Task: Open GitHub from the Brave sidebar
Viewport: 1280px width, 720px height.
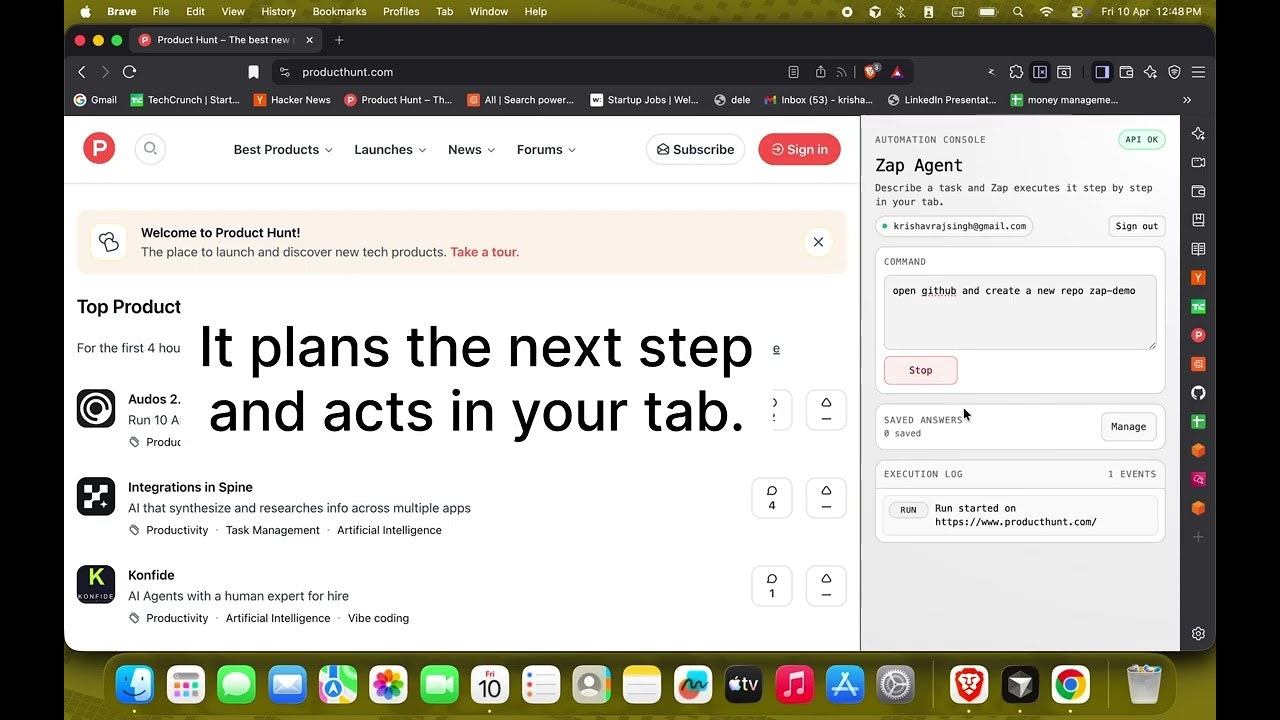Action: tap(1198, 393)
